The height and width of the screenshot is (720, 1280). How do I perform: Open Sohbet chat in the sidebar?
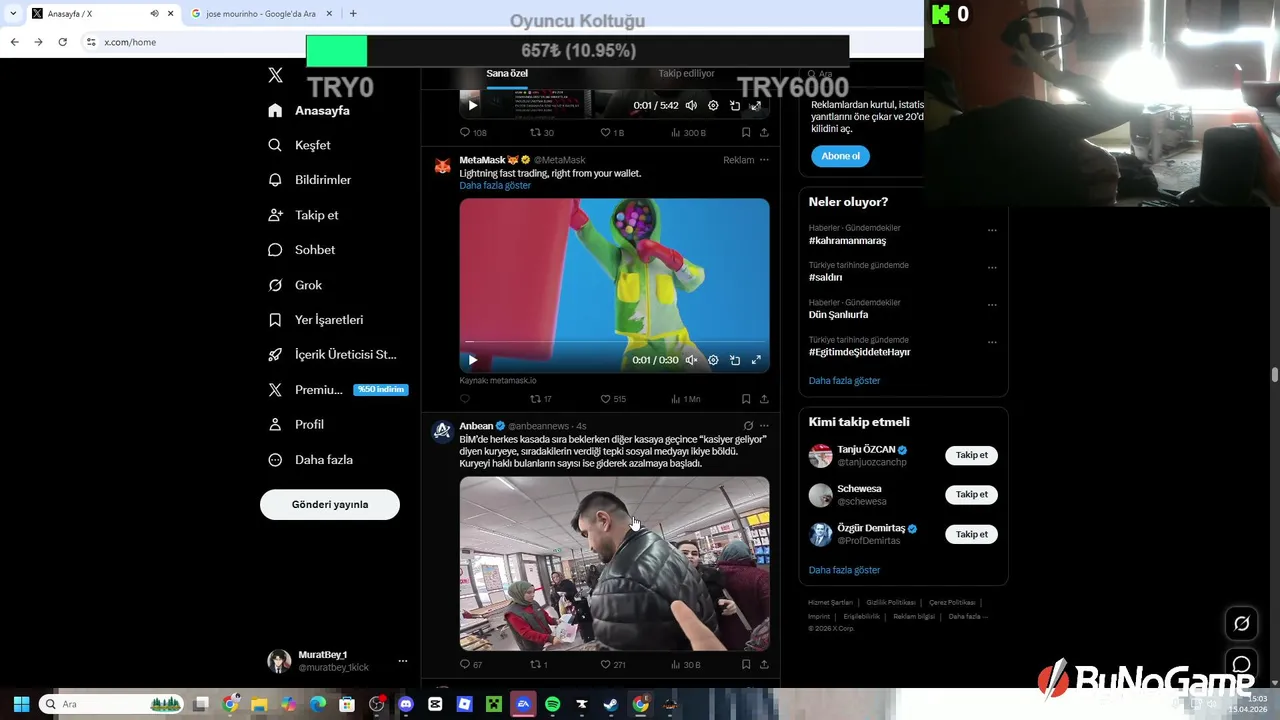301,250
